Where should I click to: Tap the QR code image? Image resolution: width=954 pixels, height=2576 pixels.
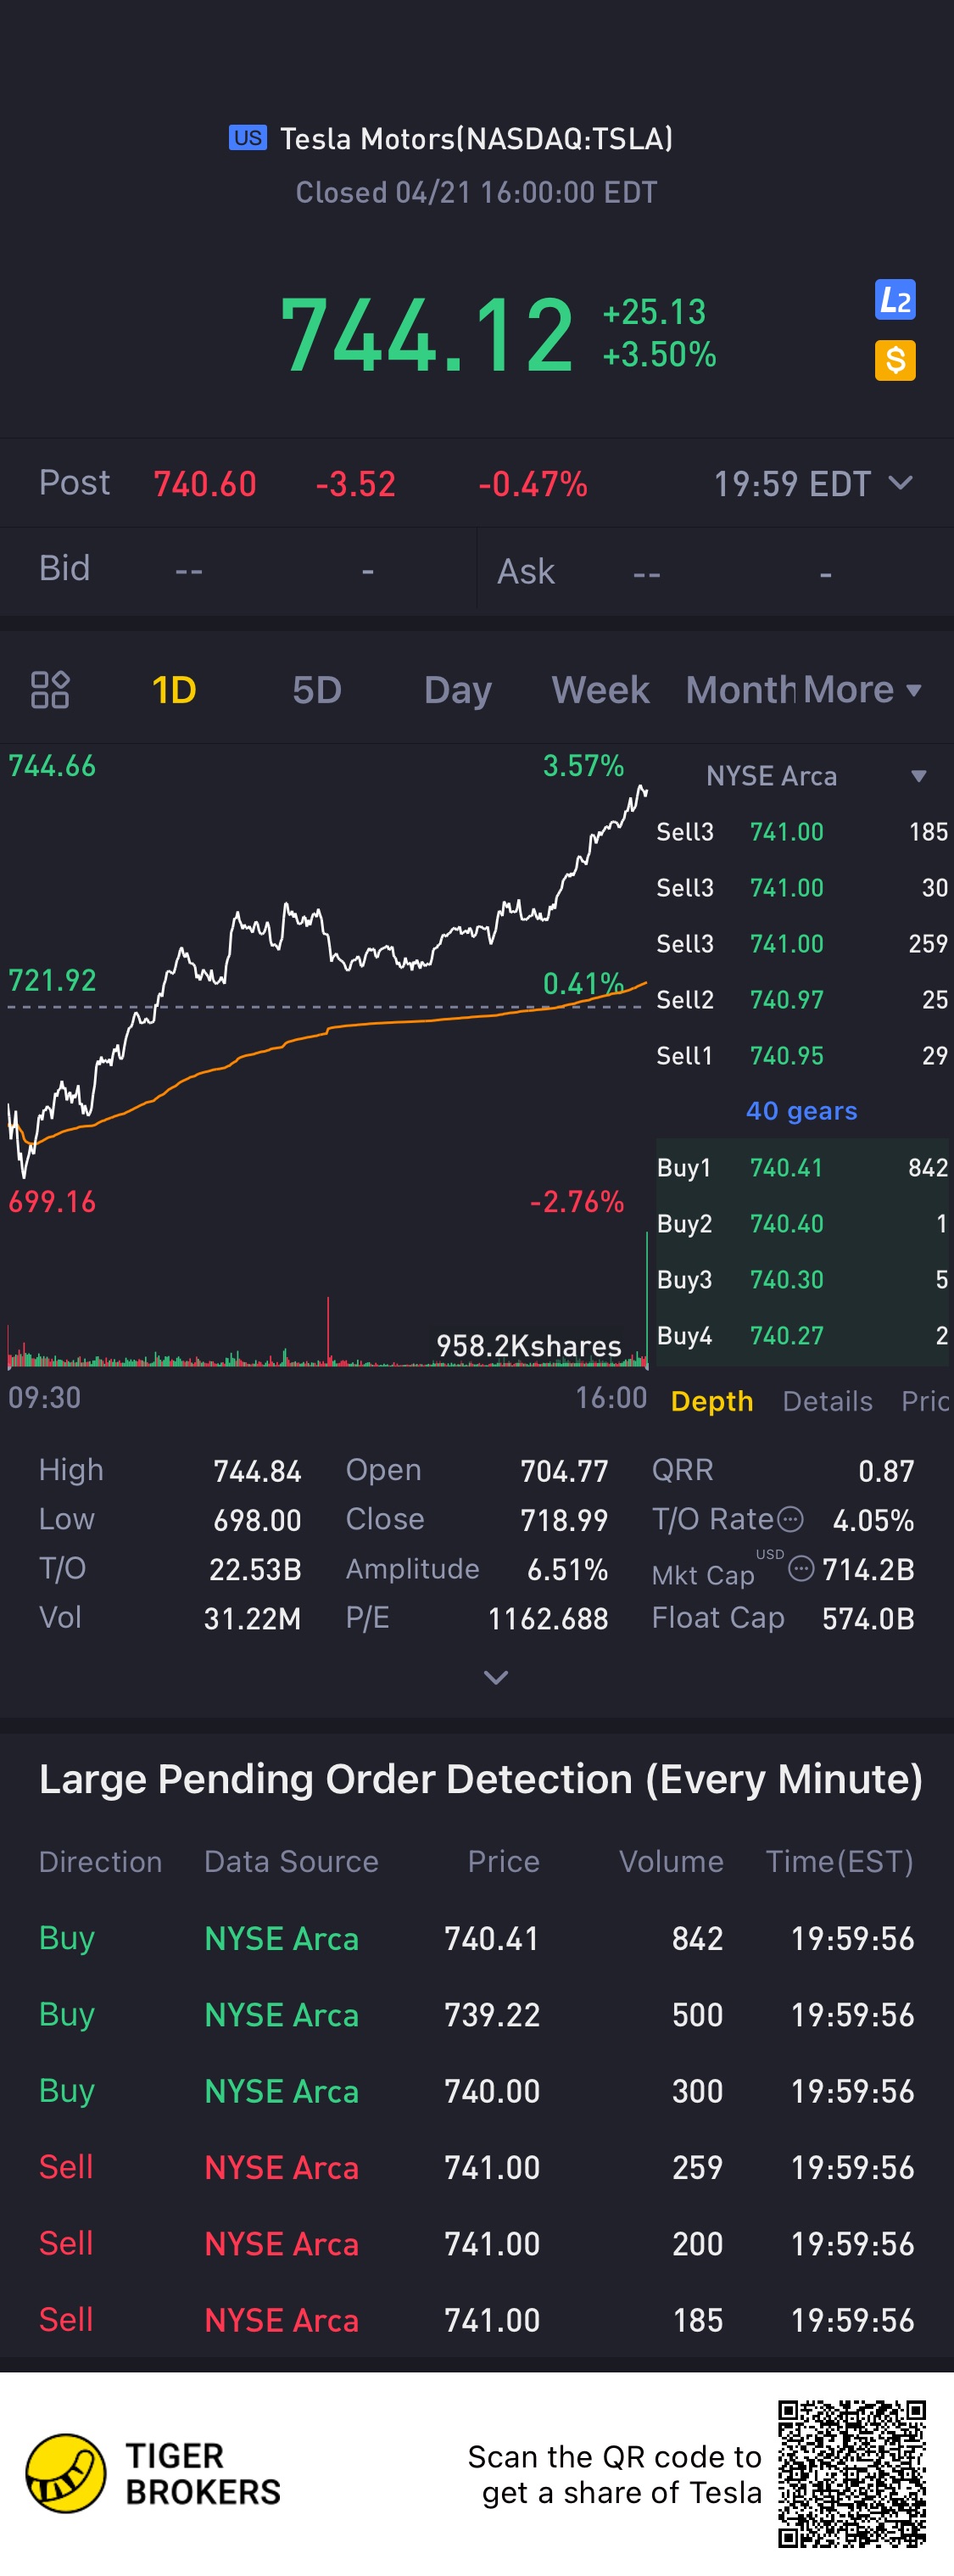pyautogui.click(x=852, y=2473)
